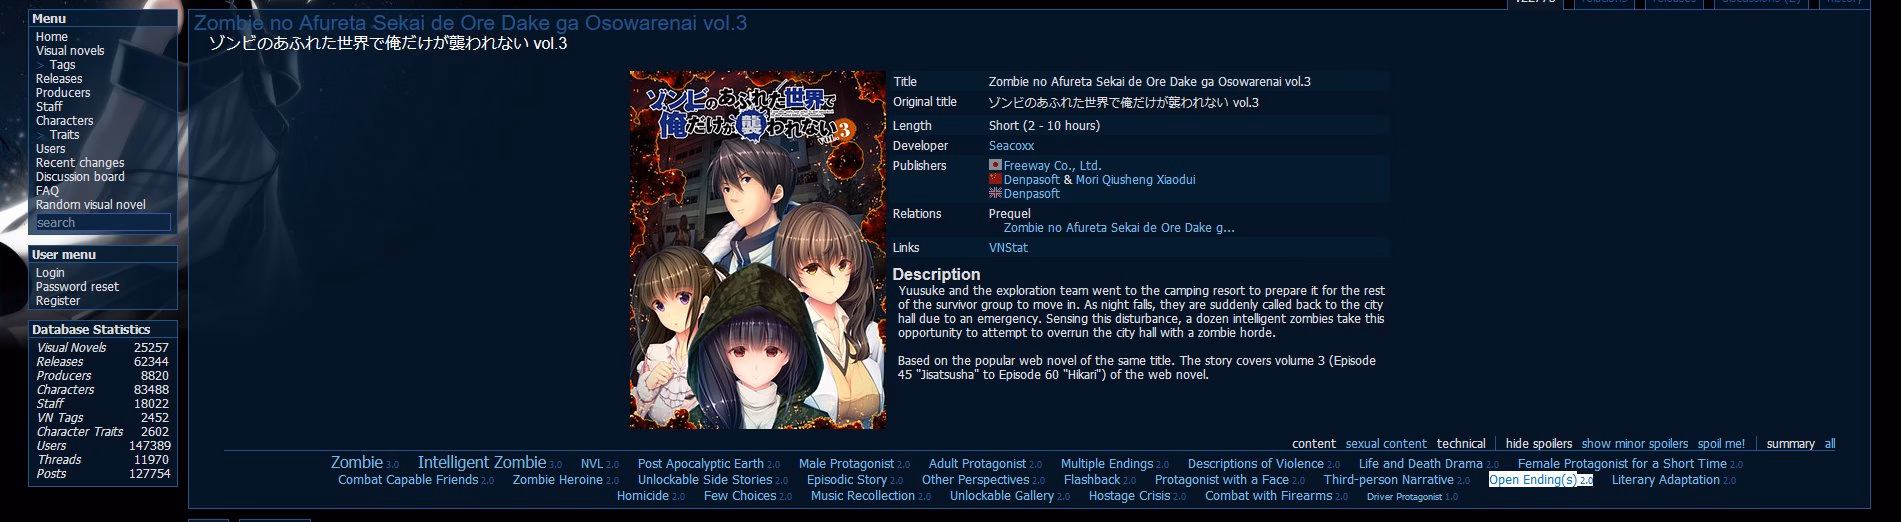Open the Register link in User menu
This screenshot has height=522, width=1902.
point(58,301)
